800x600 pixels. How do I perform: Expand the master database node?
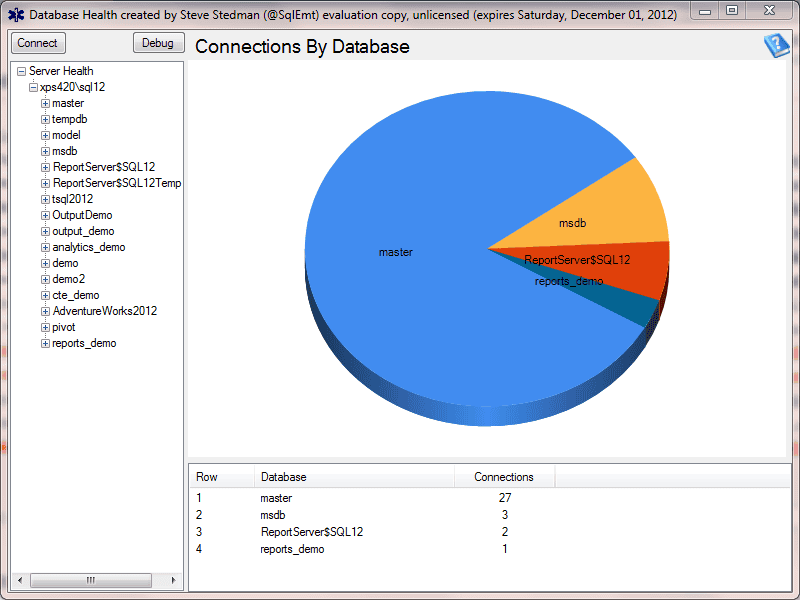click(x=45, y=104)
